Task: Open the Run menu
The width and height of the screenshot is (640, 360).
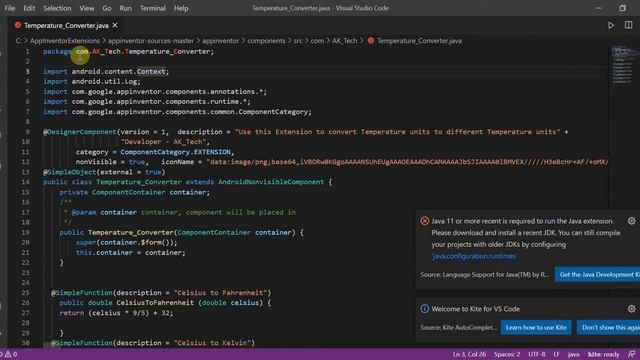Action: pos(126,8)
